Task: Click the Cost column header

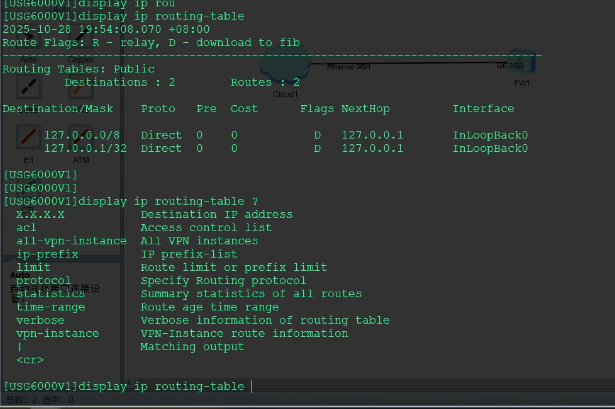Action: pos(244,109)
